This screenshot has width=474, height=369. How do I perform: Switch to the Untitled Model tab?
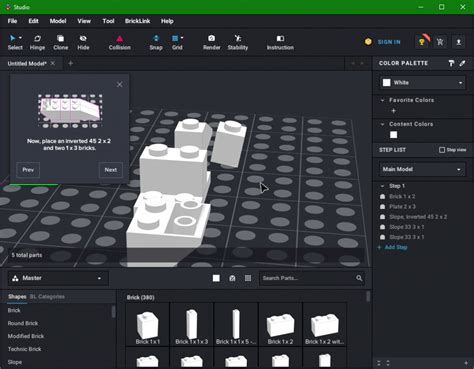click(x=27, y=63)
